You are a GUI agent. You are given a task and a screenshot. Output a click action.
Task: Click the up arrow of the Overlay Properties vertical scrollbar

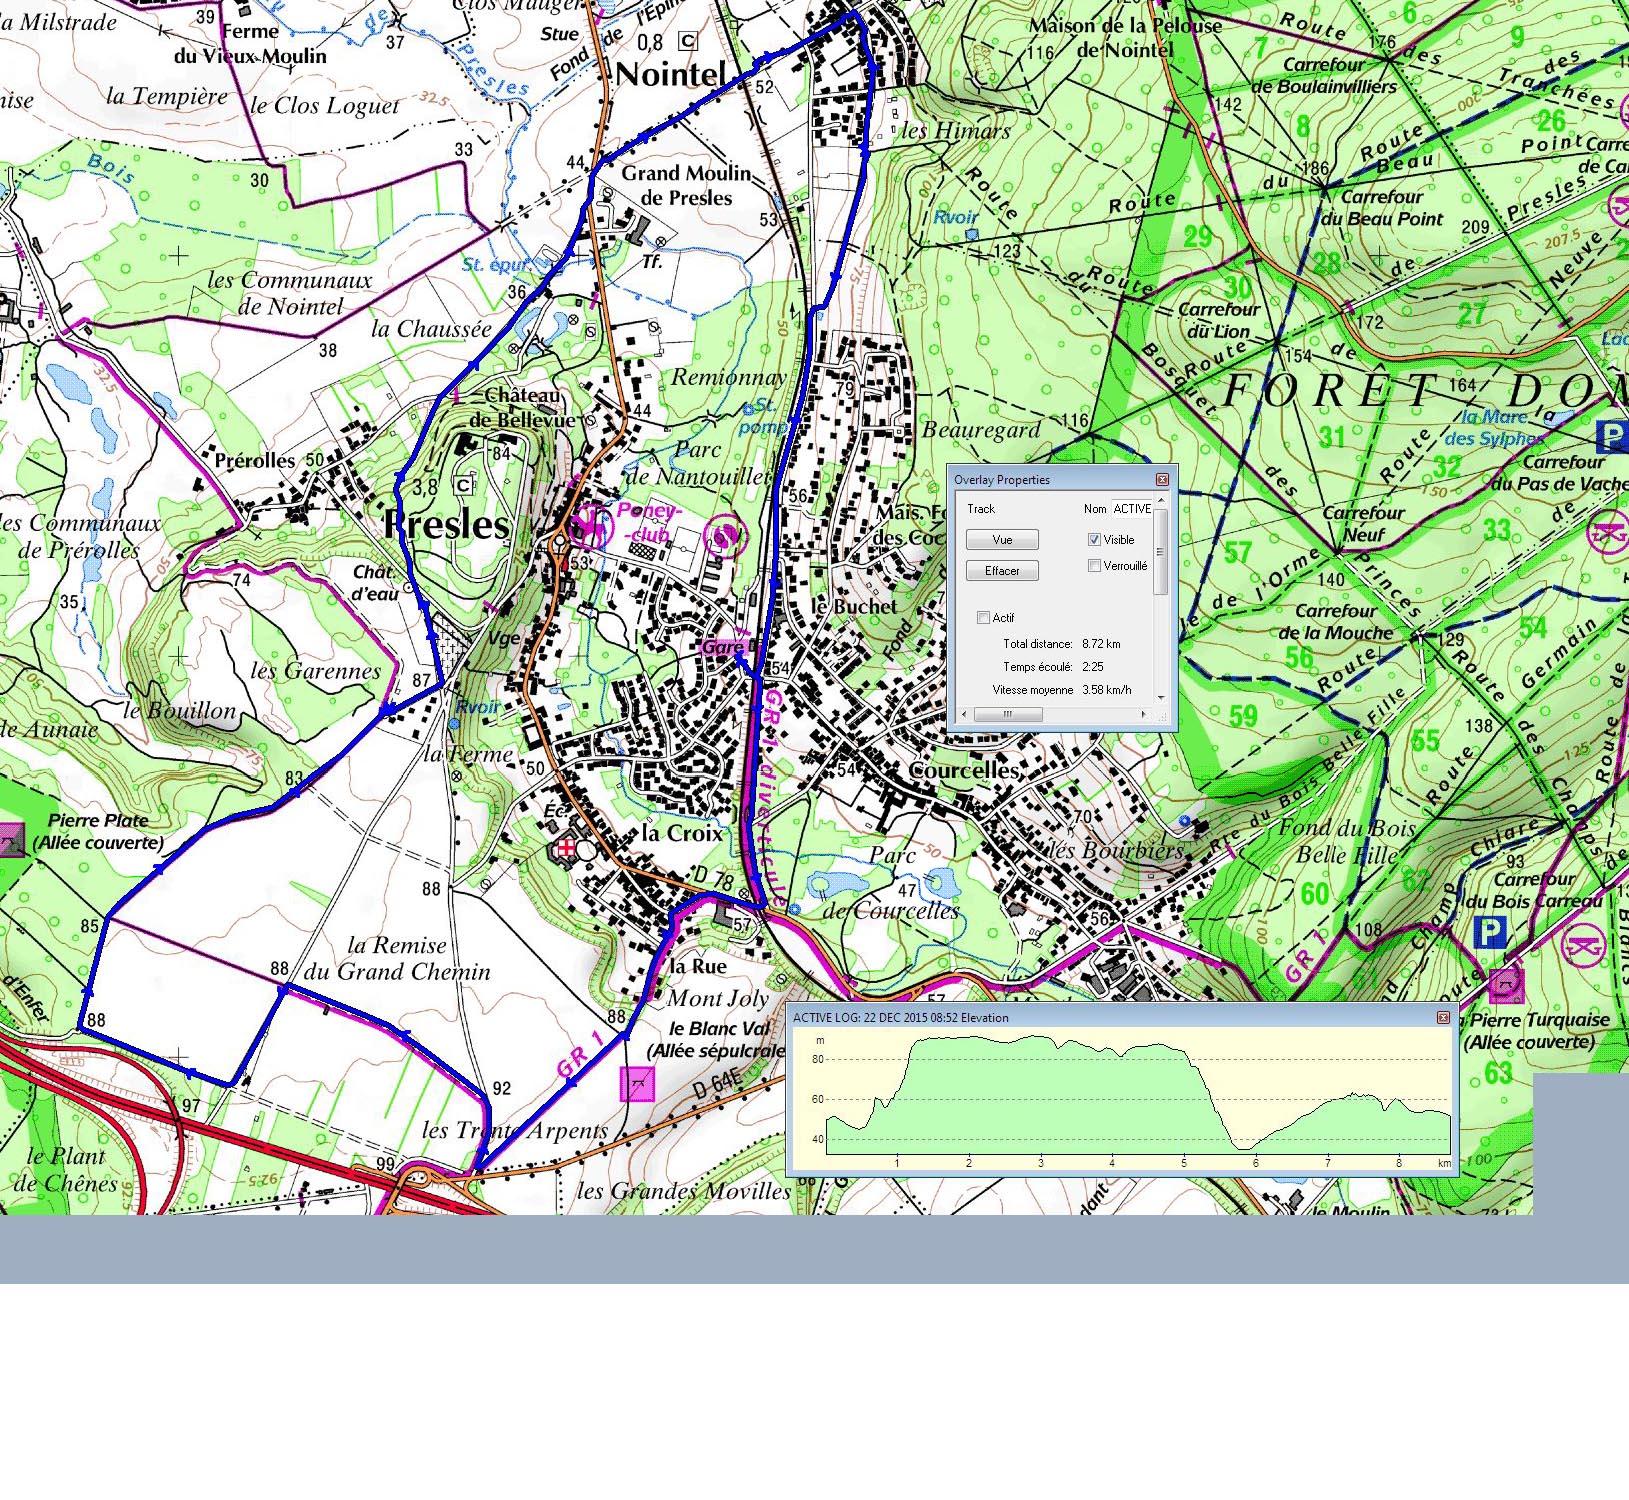[x=1161, y=500]
